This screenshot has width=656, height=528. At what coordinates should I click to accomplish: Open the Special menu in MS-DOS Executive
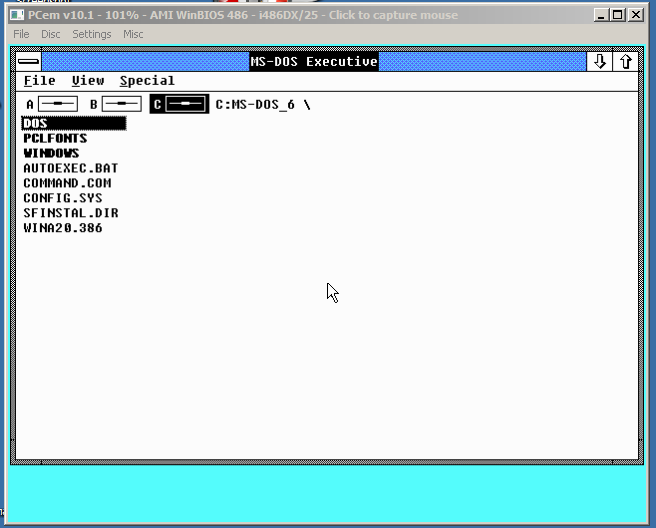point(147,80)
